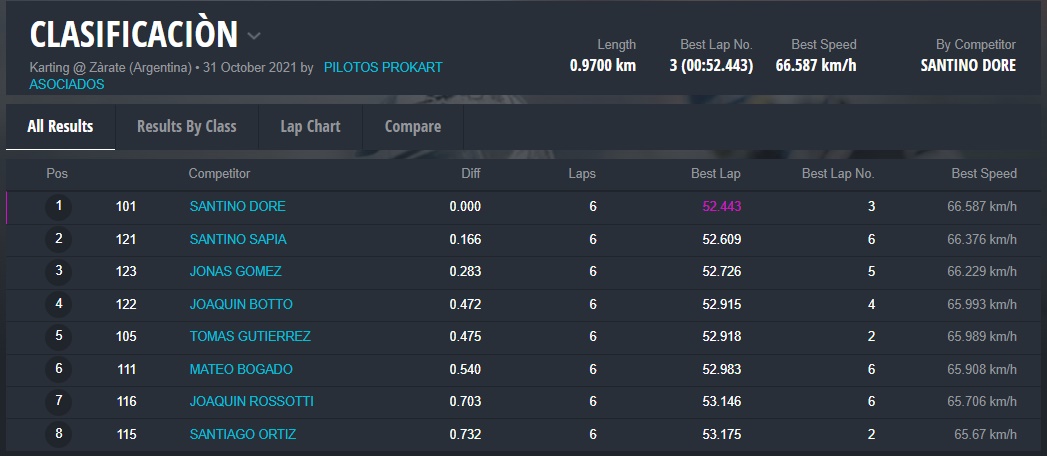Select JOAQUIN ROSSOTTI competitor name
This screenshot has width=1047, height=456.
pos(251,402)
